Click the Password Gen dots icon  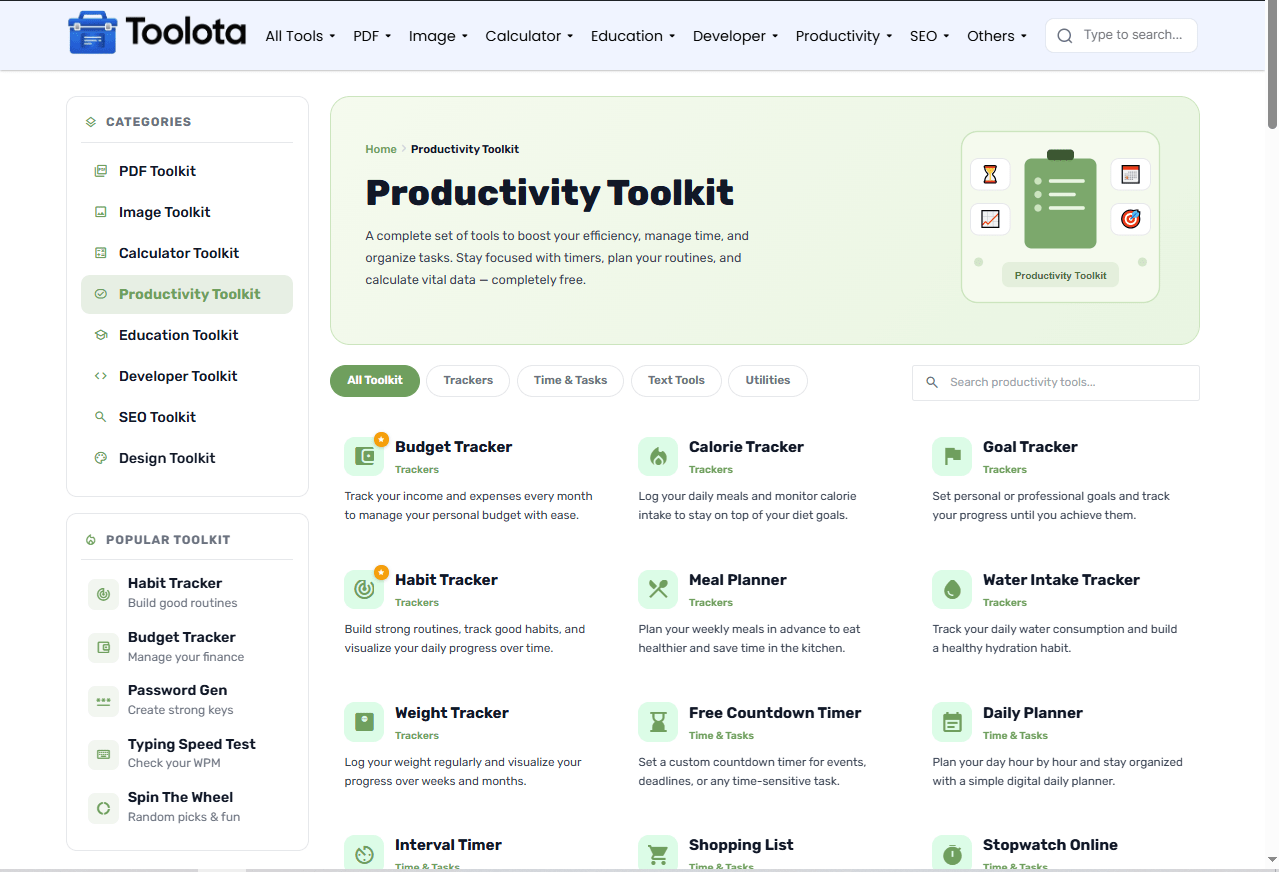pyautogui.click(x=103, y=701)
